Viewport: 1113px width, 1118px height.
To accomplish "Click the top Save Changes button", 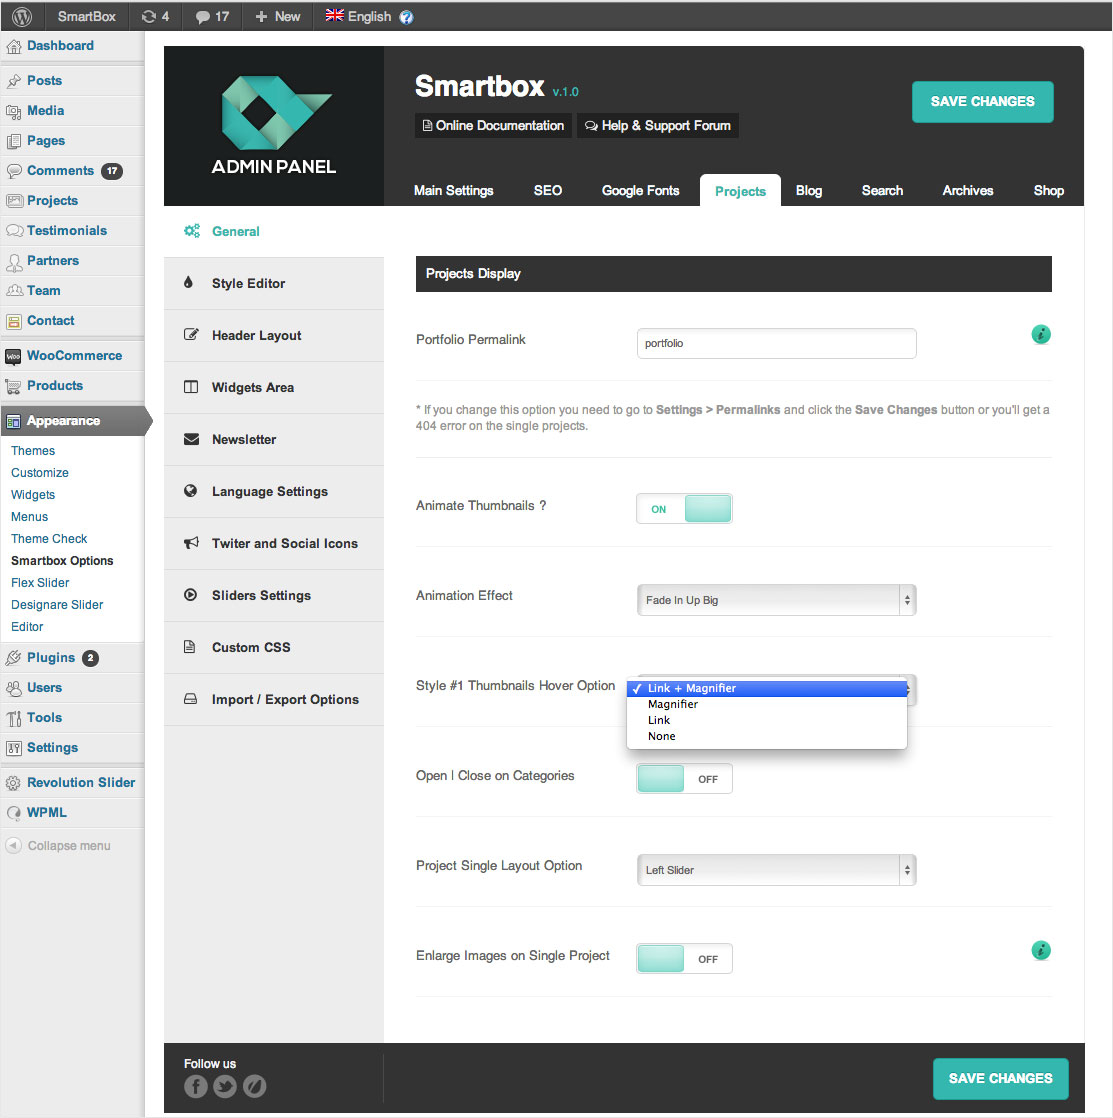I will click(x=982, y=102).
